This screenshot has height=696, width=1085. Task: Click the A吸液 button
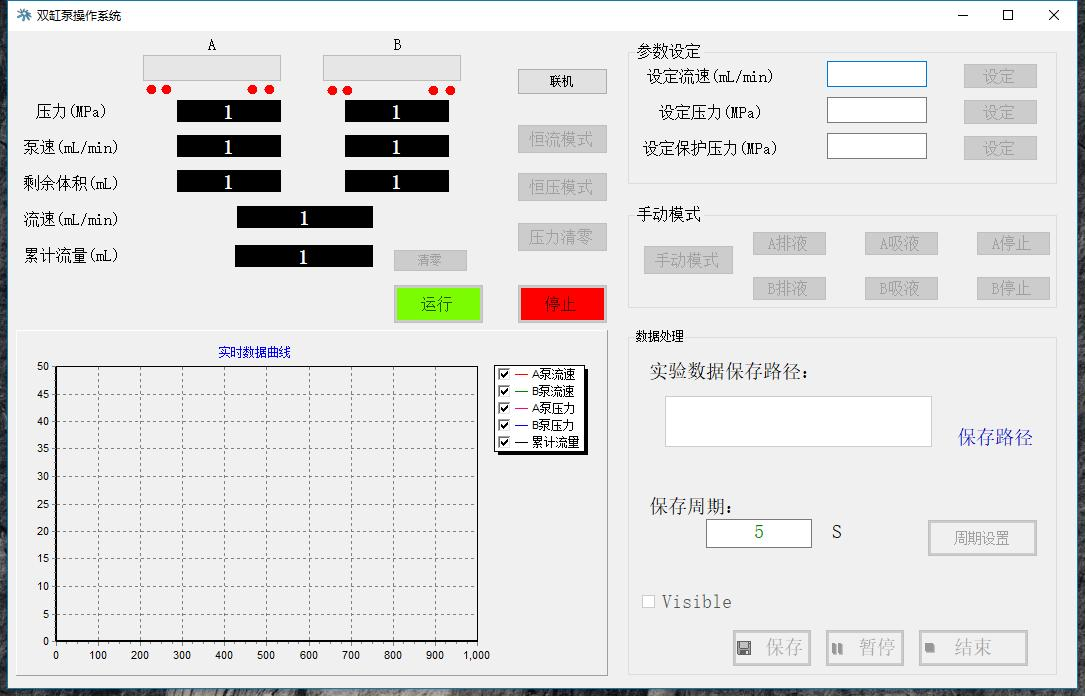901,244
